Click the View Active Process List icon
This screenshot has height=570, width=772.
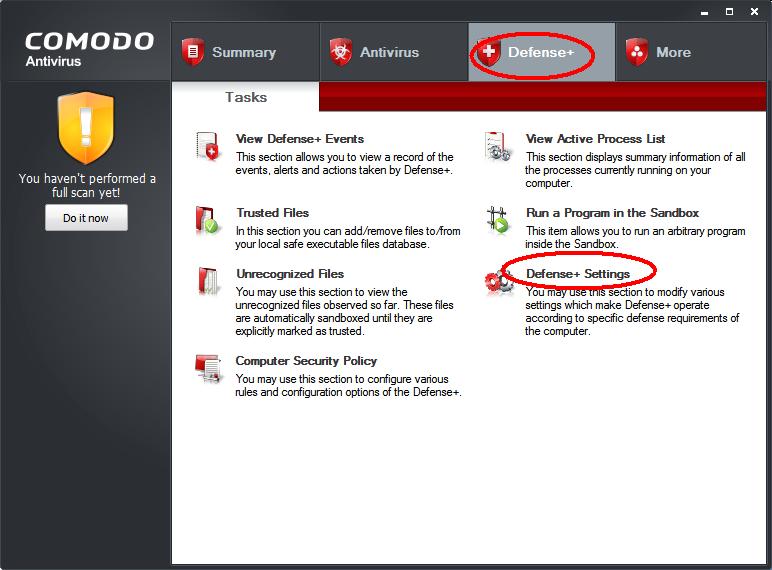498,147
